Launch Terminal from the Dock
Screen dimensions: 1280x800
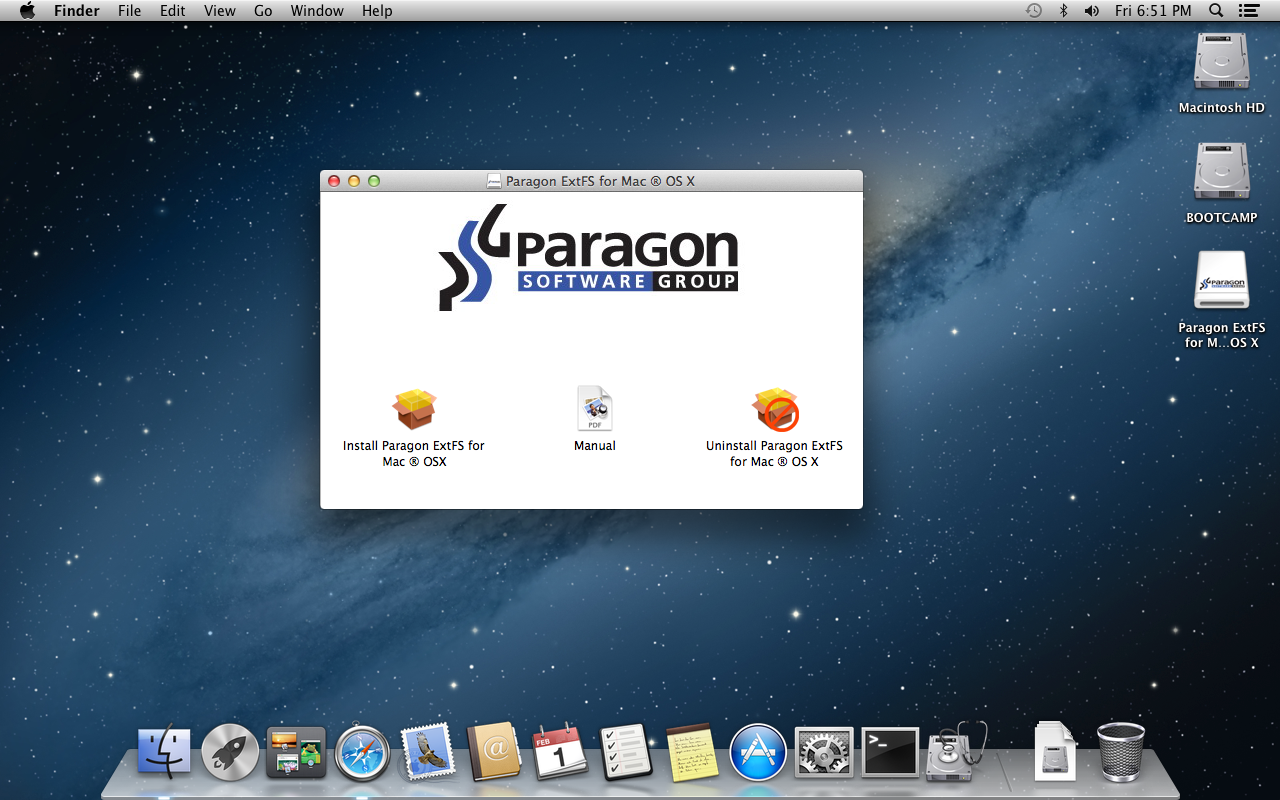(x=890, y=752)
